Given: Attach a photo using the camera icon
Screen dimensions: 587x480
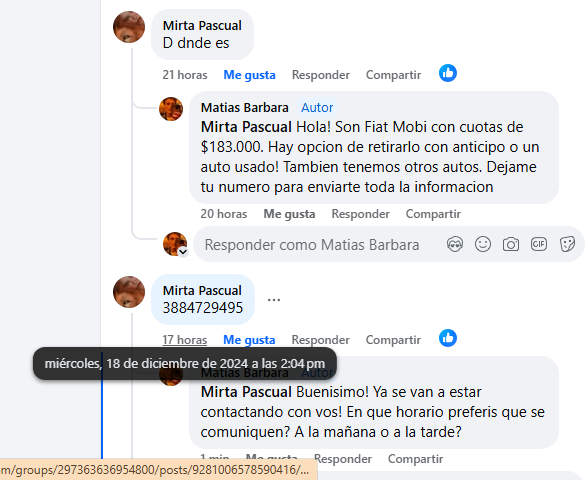Looking at the screenshot, I should pos(511,244).
